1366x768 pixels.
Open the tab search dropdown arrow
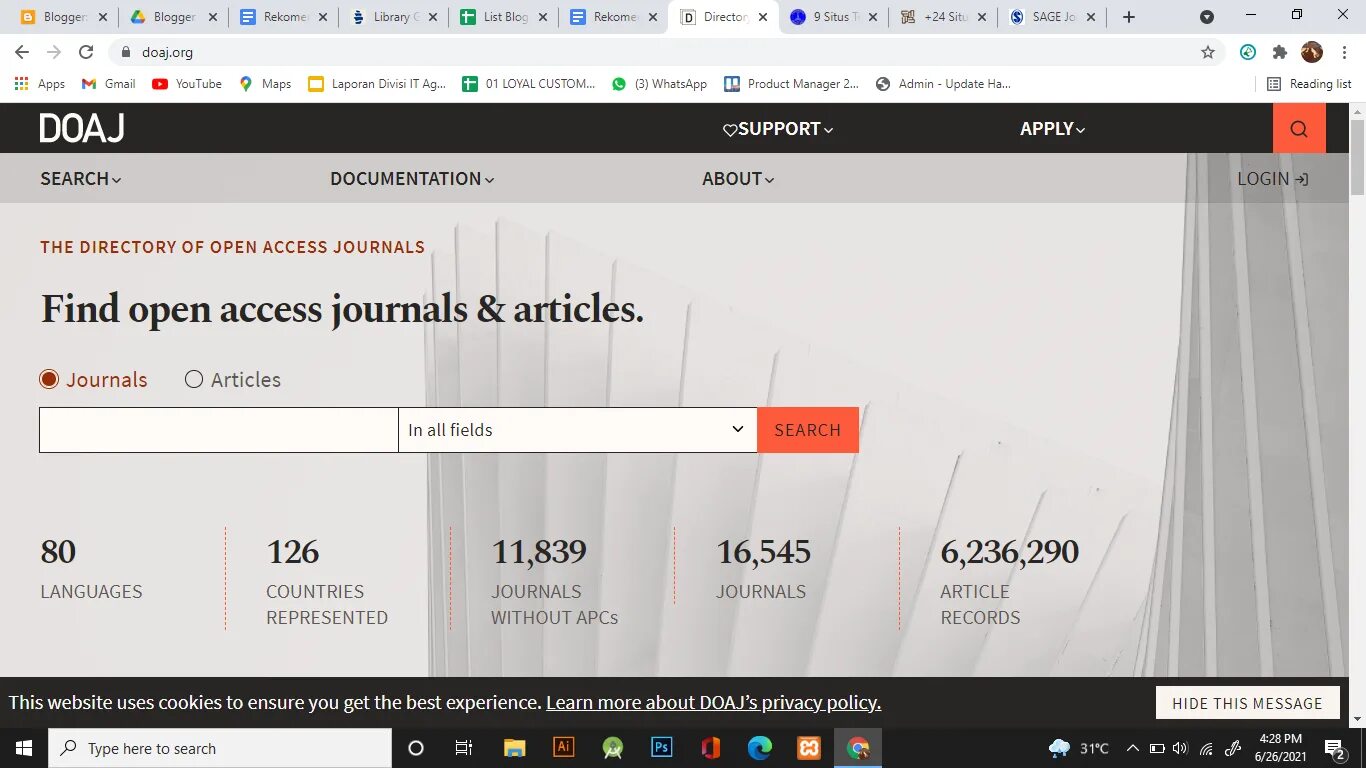click(1207, 17)
